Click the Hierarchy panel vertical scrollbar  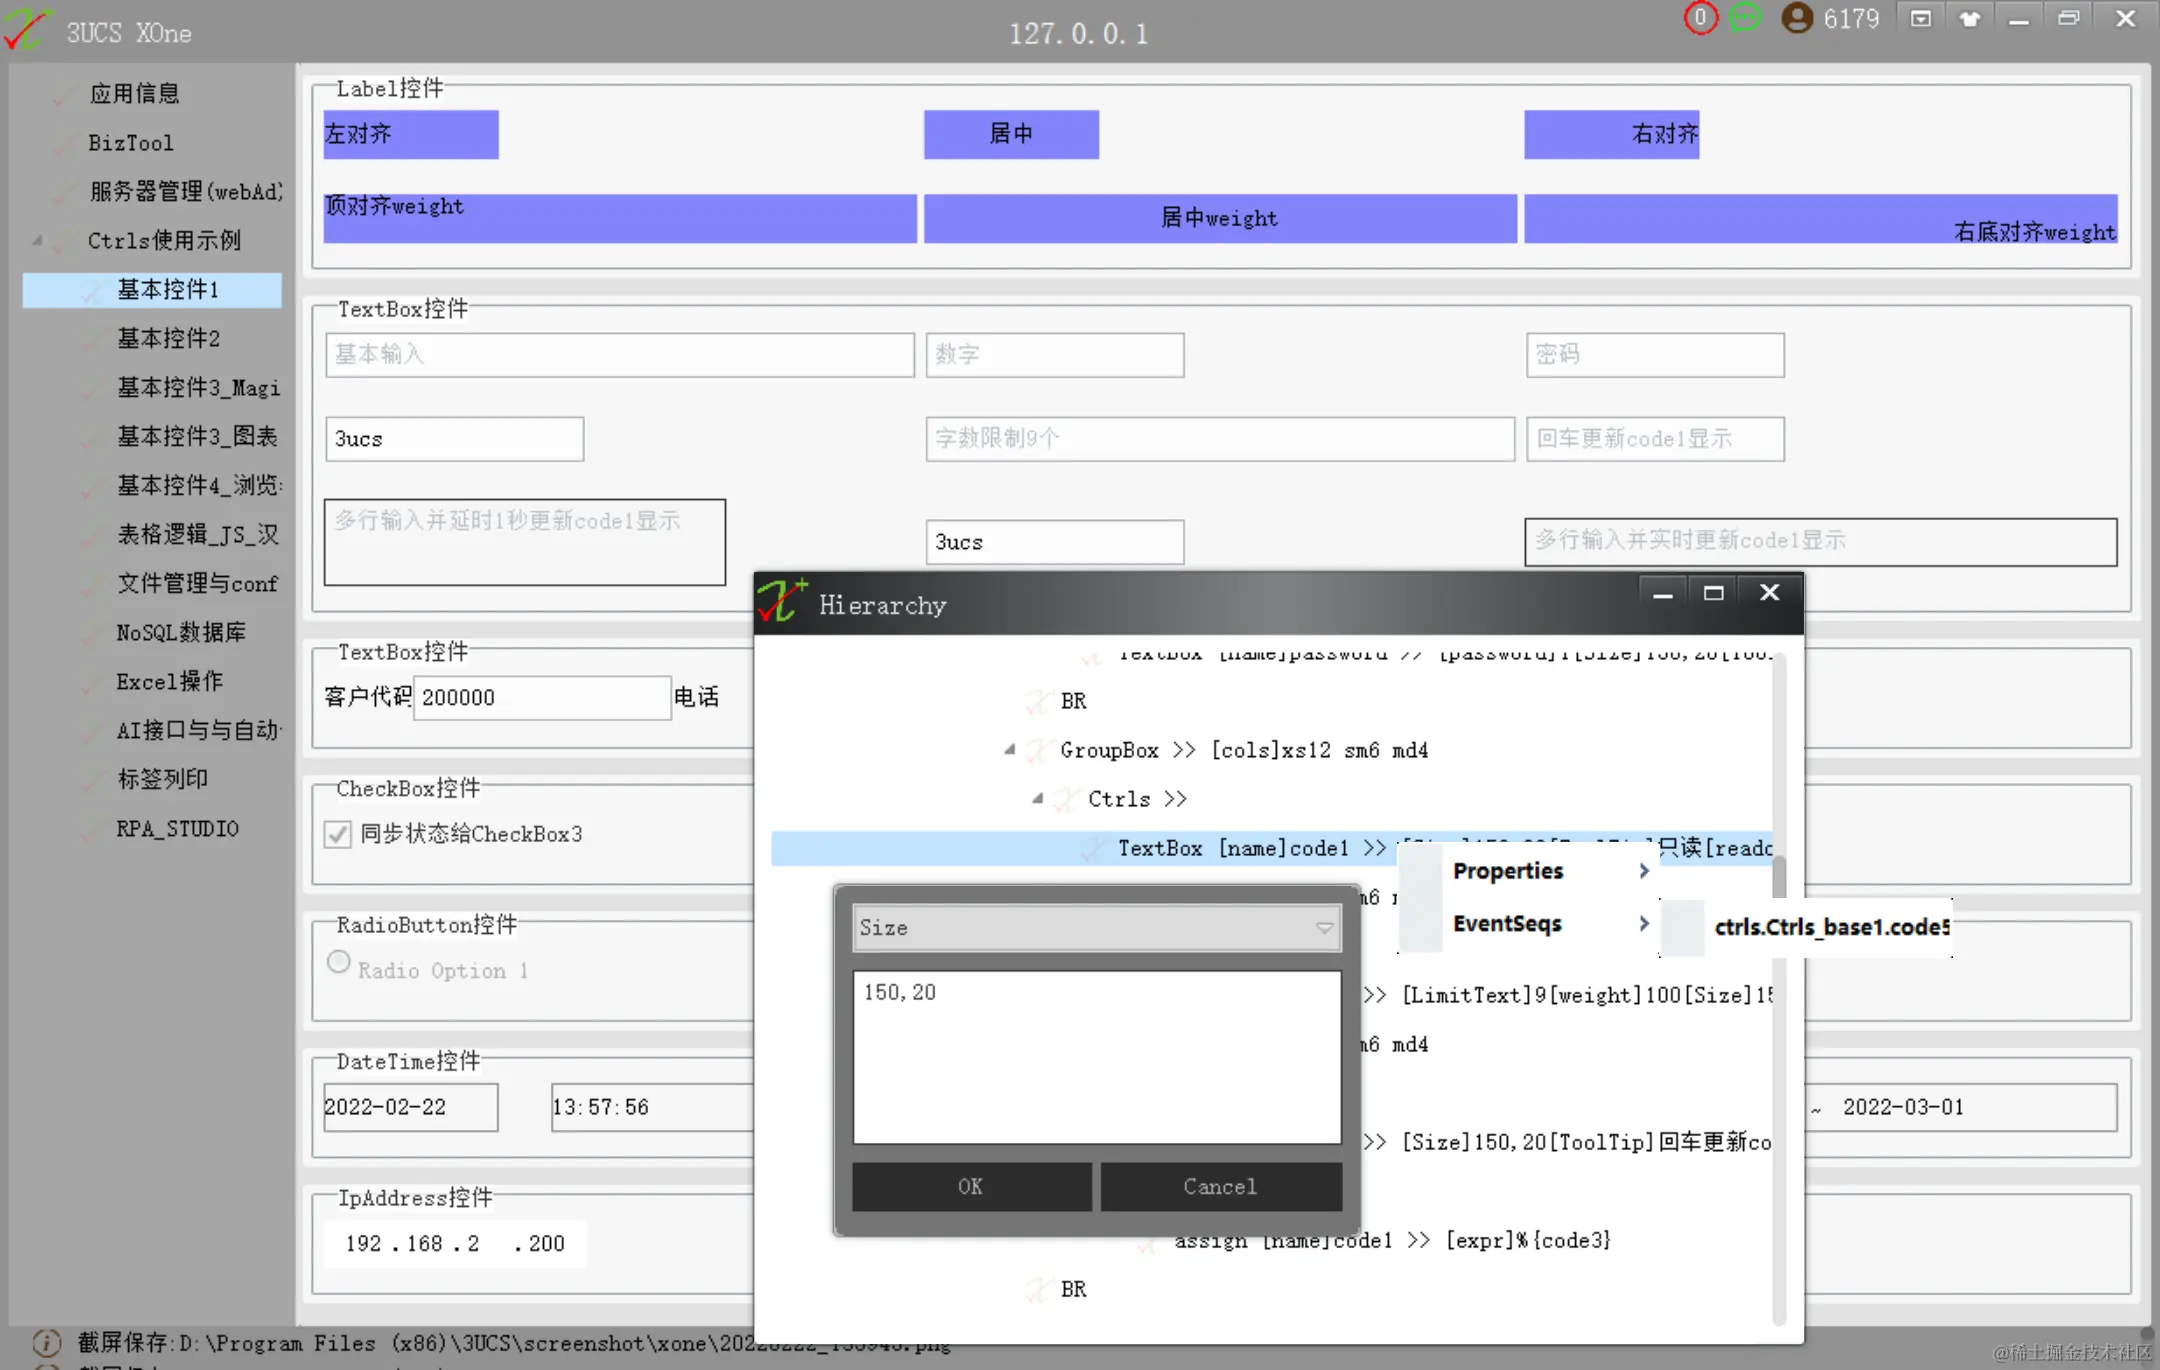coord(1779,877)
